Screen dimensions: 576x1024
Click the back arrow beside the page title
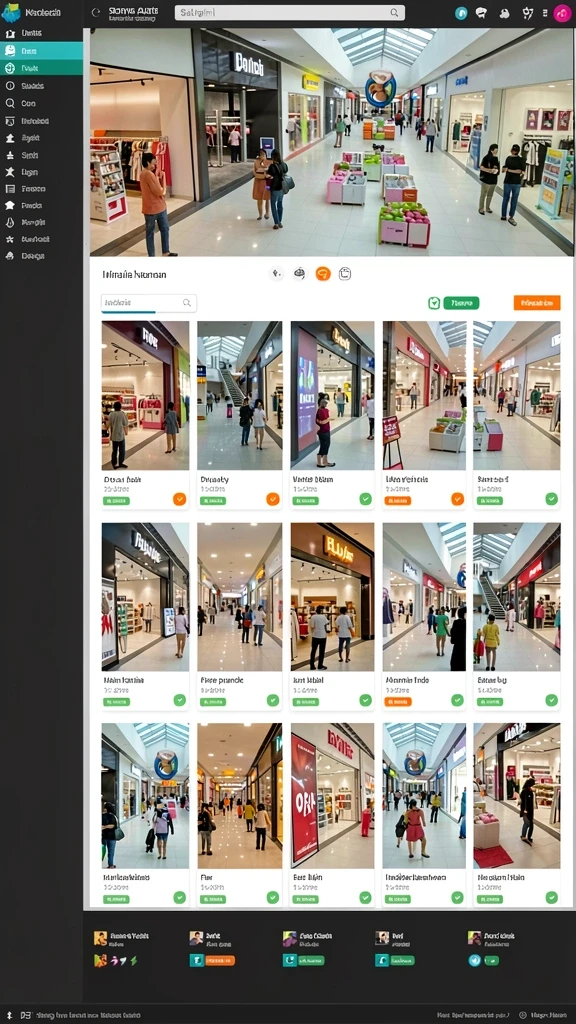pos(96,12)
